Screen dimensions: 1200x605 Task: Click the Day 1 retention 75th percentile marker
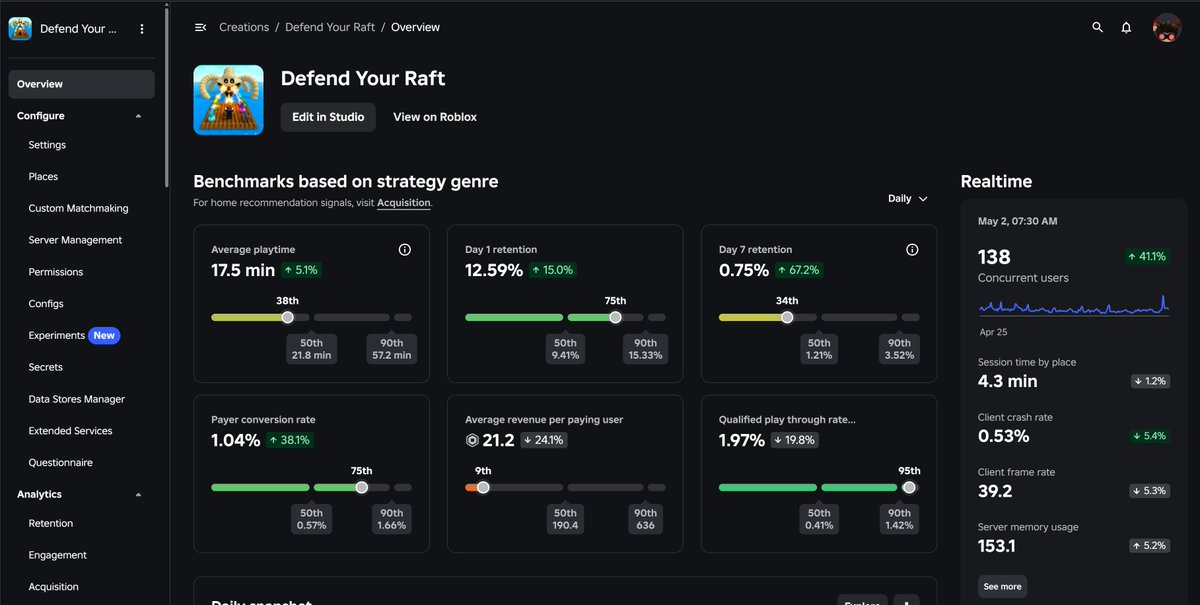(x=615, y=317)
